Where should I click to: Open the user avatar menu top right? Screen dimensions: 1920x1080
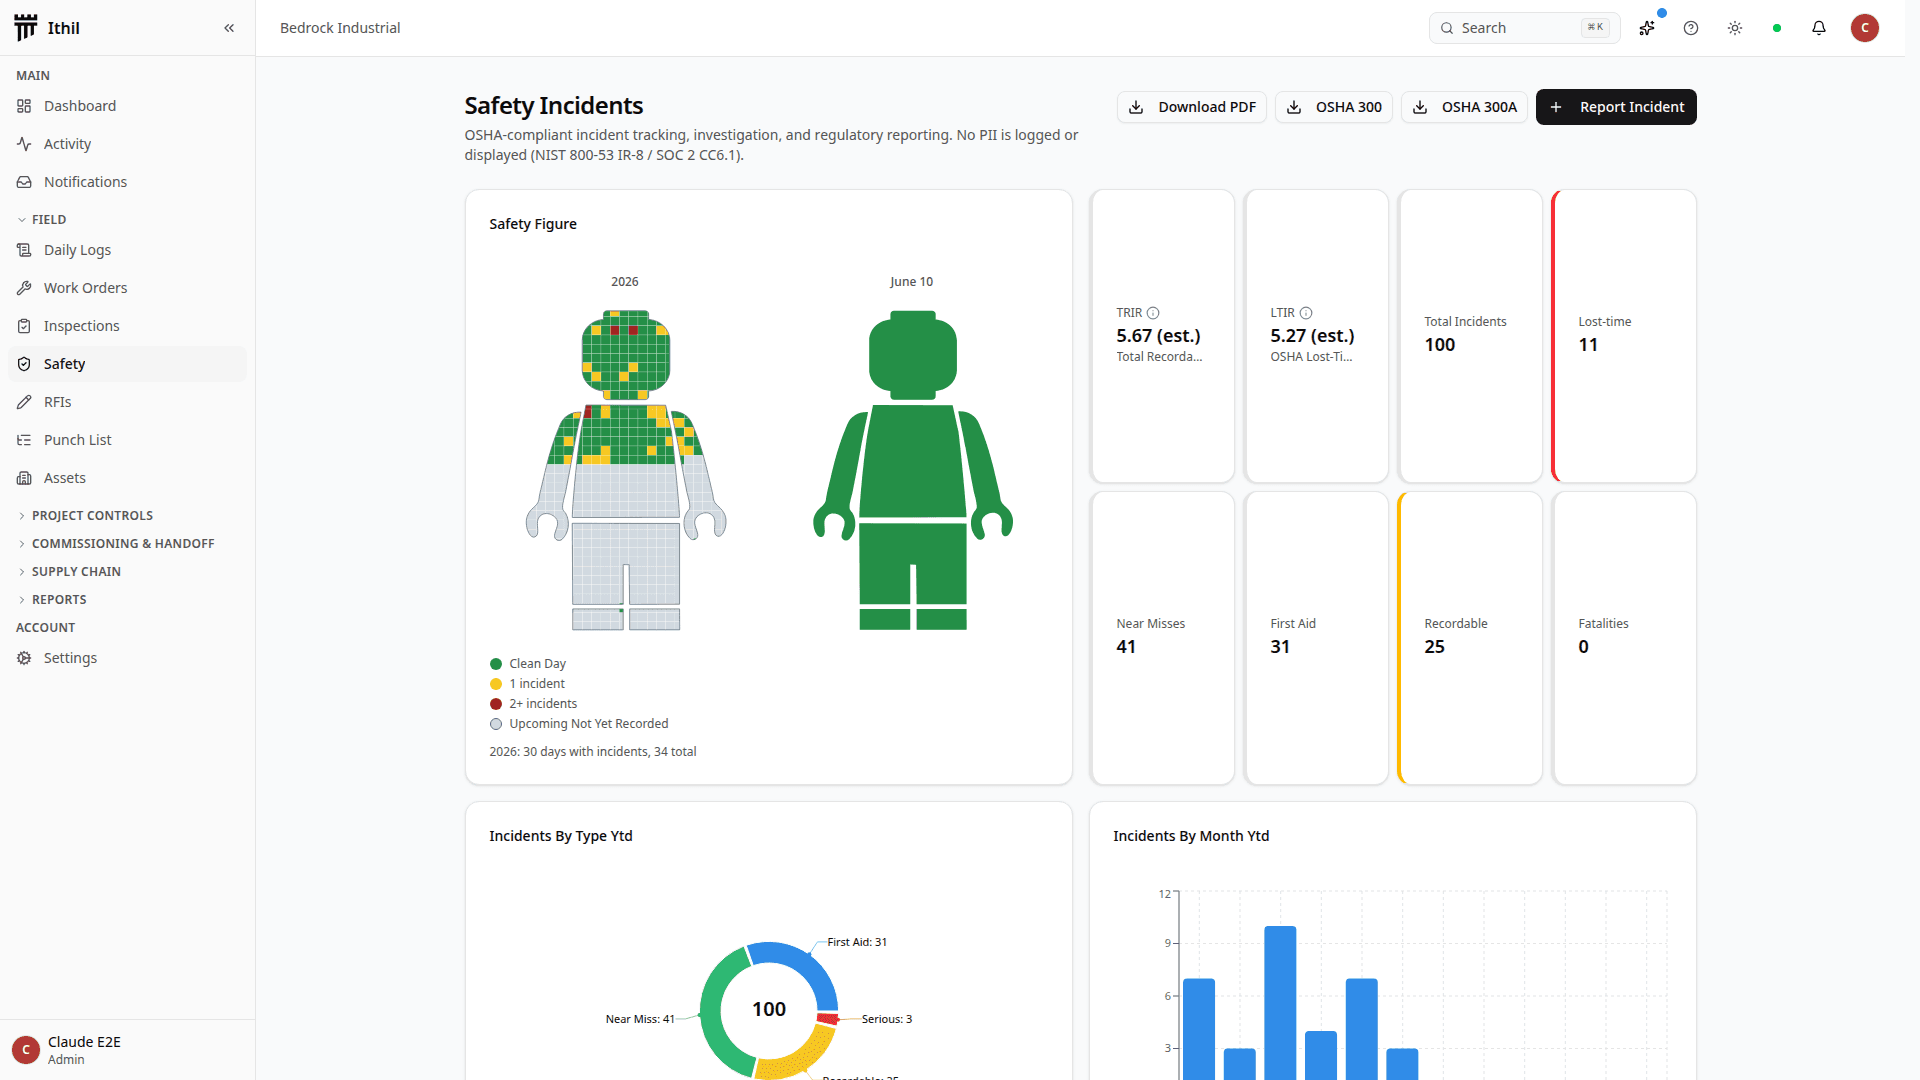click(1865, 28)
